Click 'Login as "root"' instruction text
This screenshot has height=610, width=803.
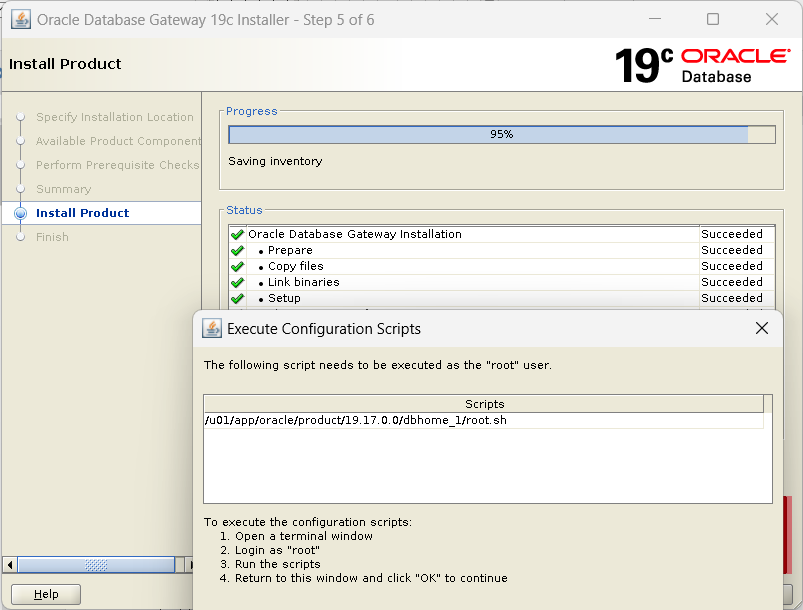[277, 550]
